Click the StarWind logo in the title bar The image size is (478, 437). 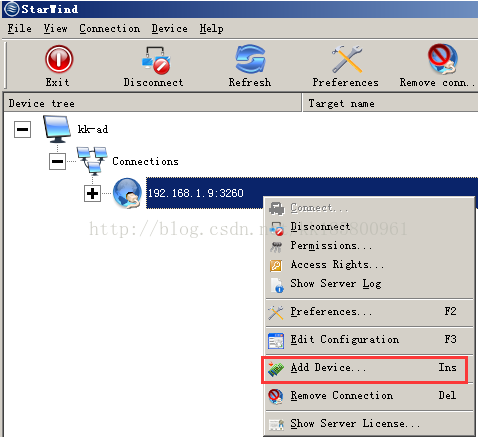12,9
